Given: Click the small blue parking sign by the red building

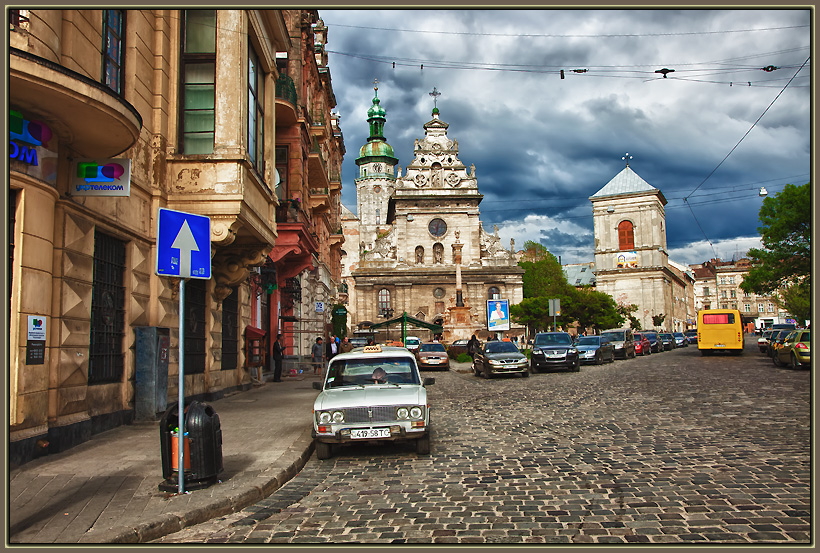Looking at the screenshot, I should 319,307.
